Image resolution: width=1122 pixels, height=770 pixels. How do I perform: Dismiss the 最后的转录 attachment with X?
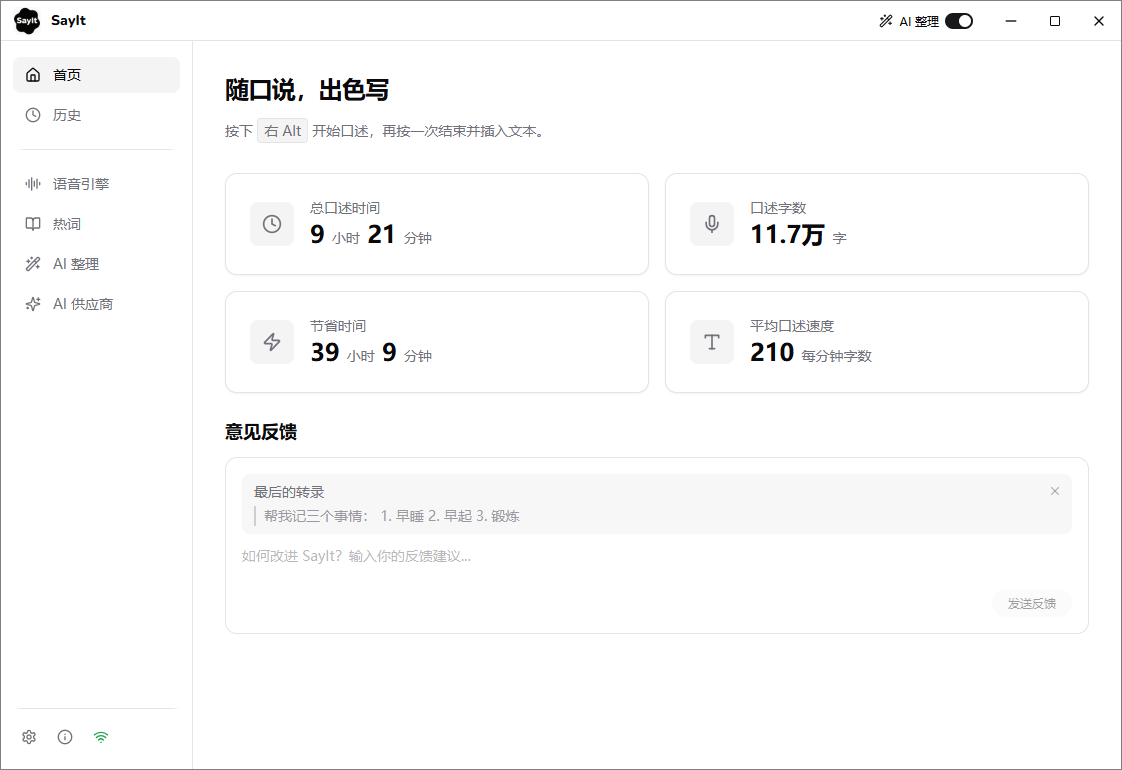click(1055, 491)
